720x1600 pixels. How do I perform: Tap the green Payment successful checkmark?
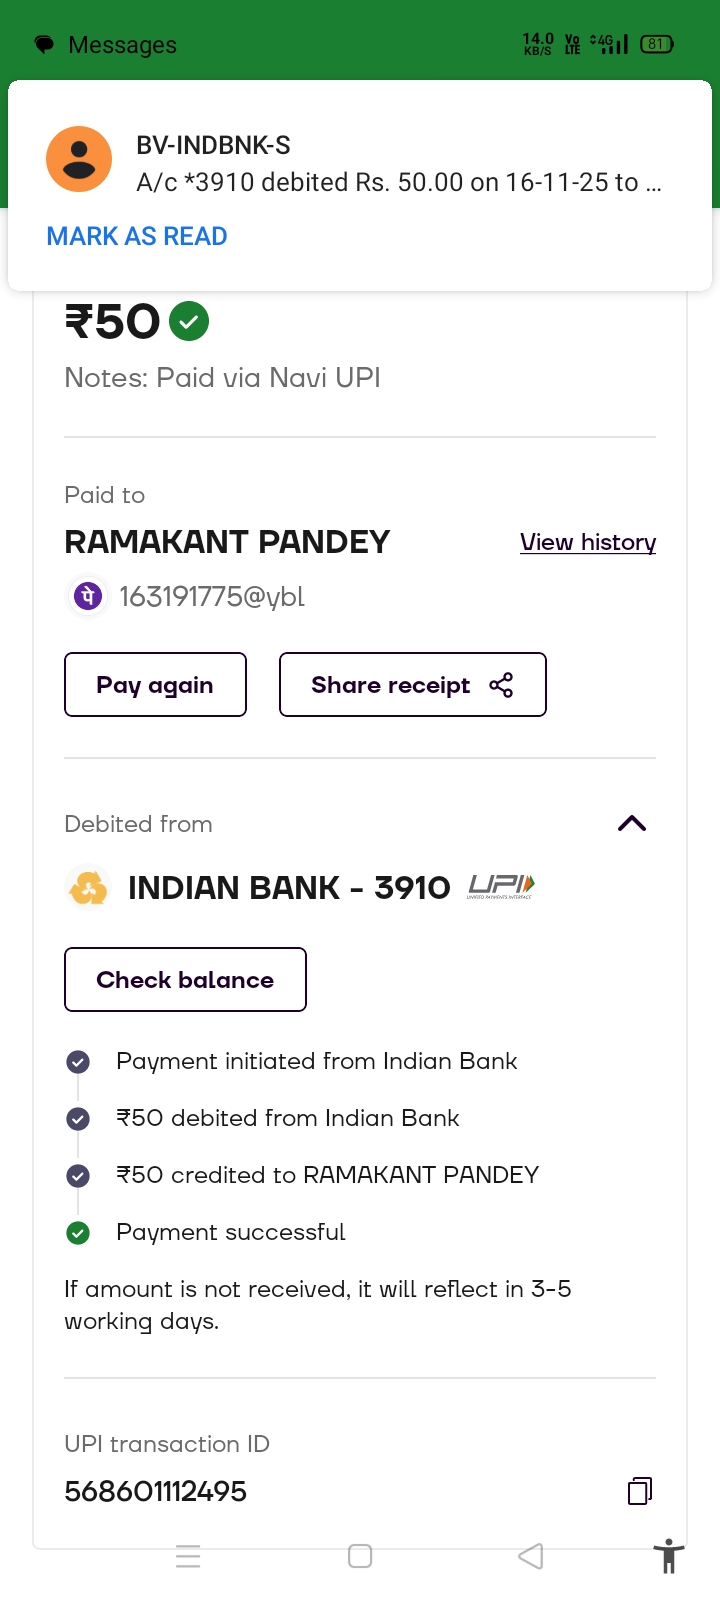coord(78,1233)
